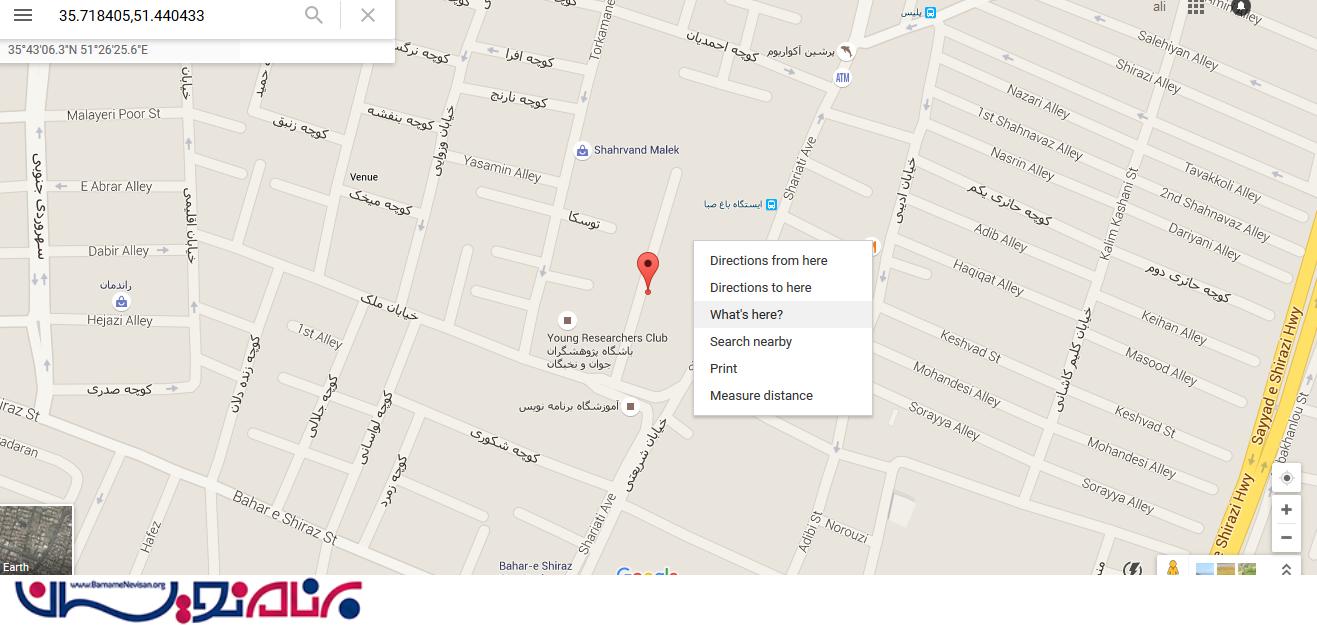Clear the search with X icon
1317x625 pixels.
pos(368,15)
